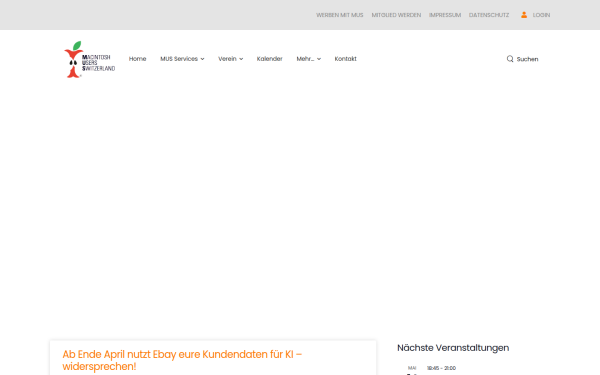Open the Kalender menu item
The width and height of the screenshot is (600, 375).
click(269, 59)
